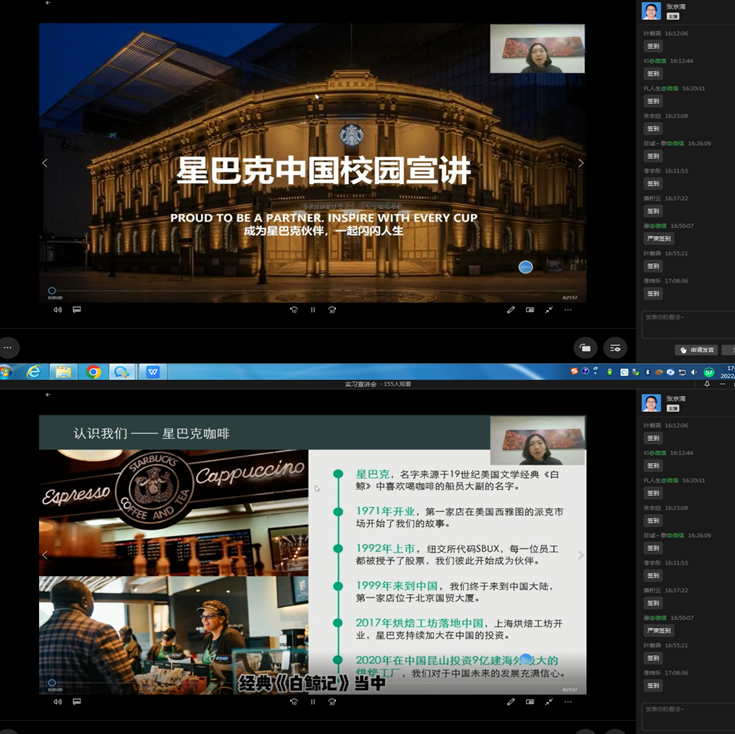The height and width of the screenshot is (734, 735).
Task: Mute the audio in the lower player
Action: tap(58, 702)
